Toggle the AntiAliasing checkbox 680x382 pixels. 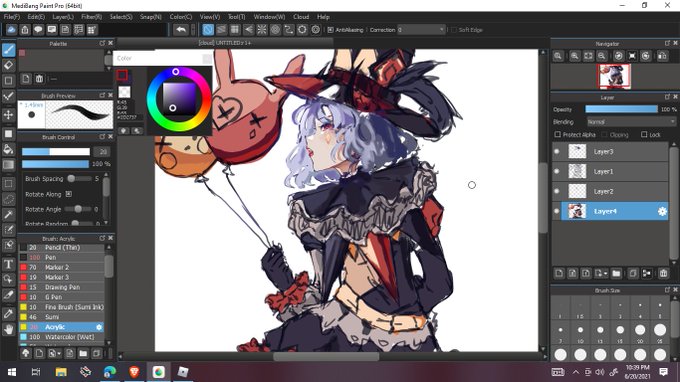tap(330, 30)
